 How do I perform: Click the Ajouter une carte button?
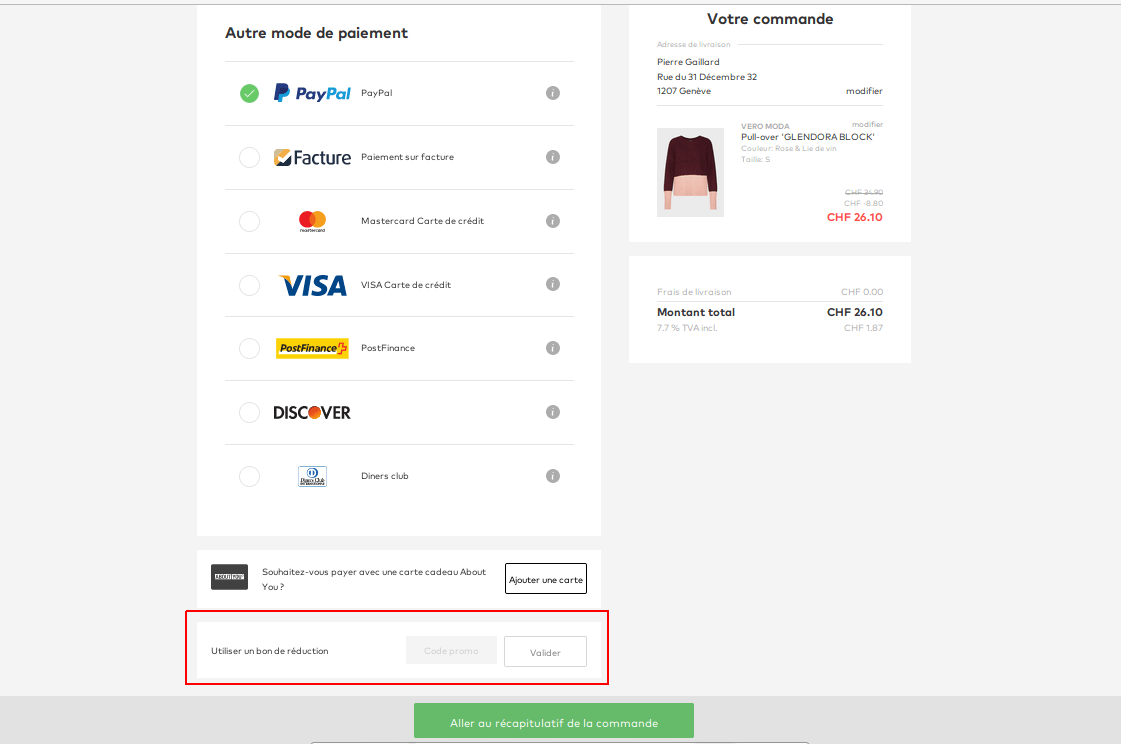click(545, 578)
